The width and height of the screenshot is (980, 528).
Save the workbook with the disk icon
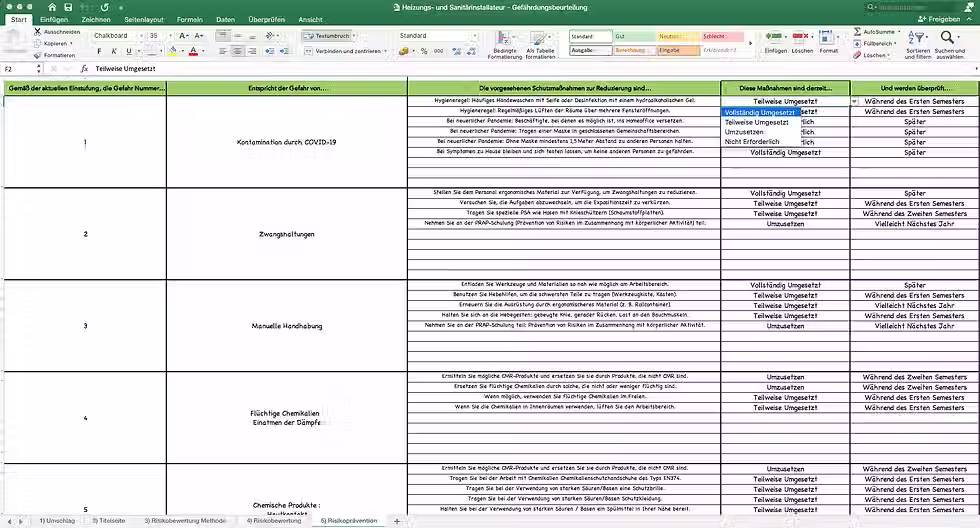pyautogui.click(x=68, y=7)
